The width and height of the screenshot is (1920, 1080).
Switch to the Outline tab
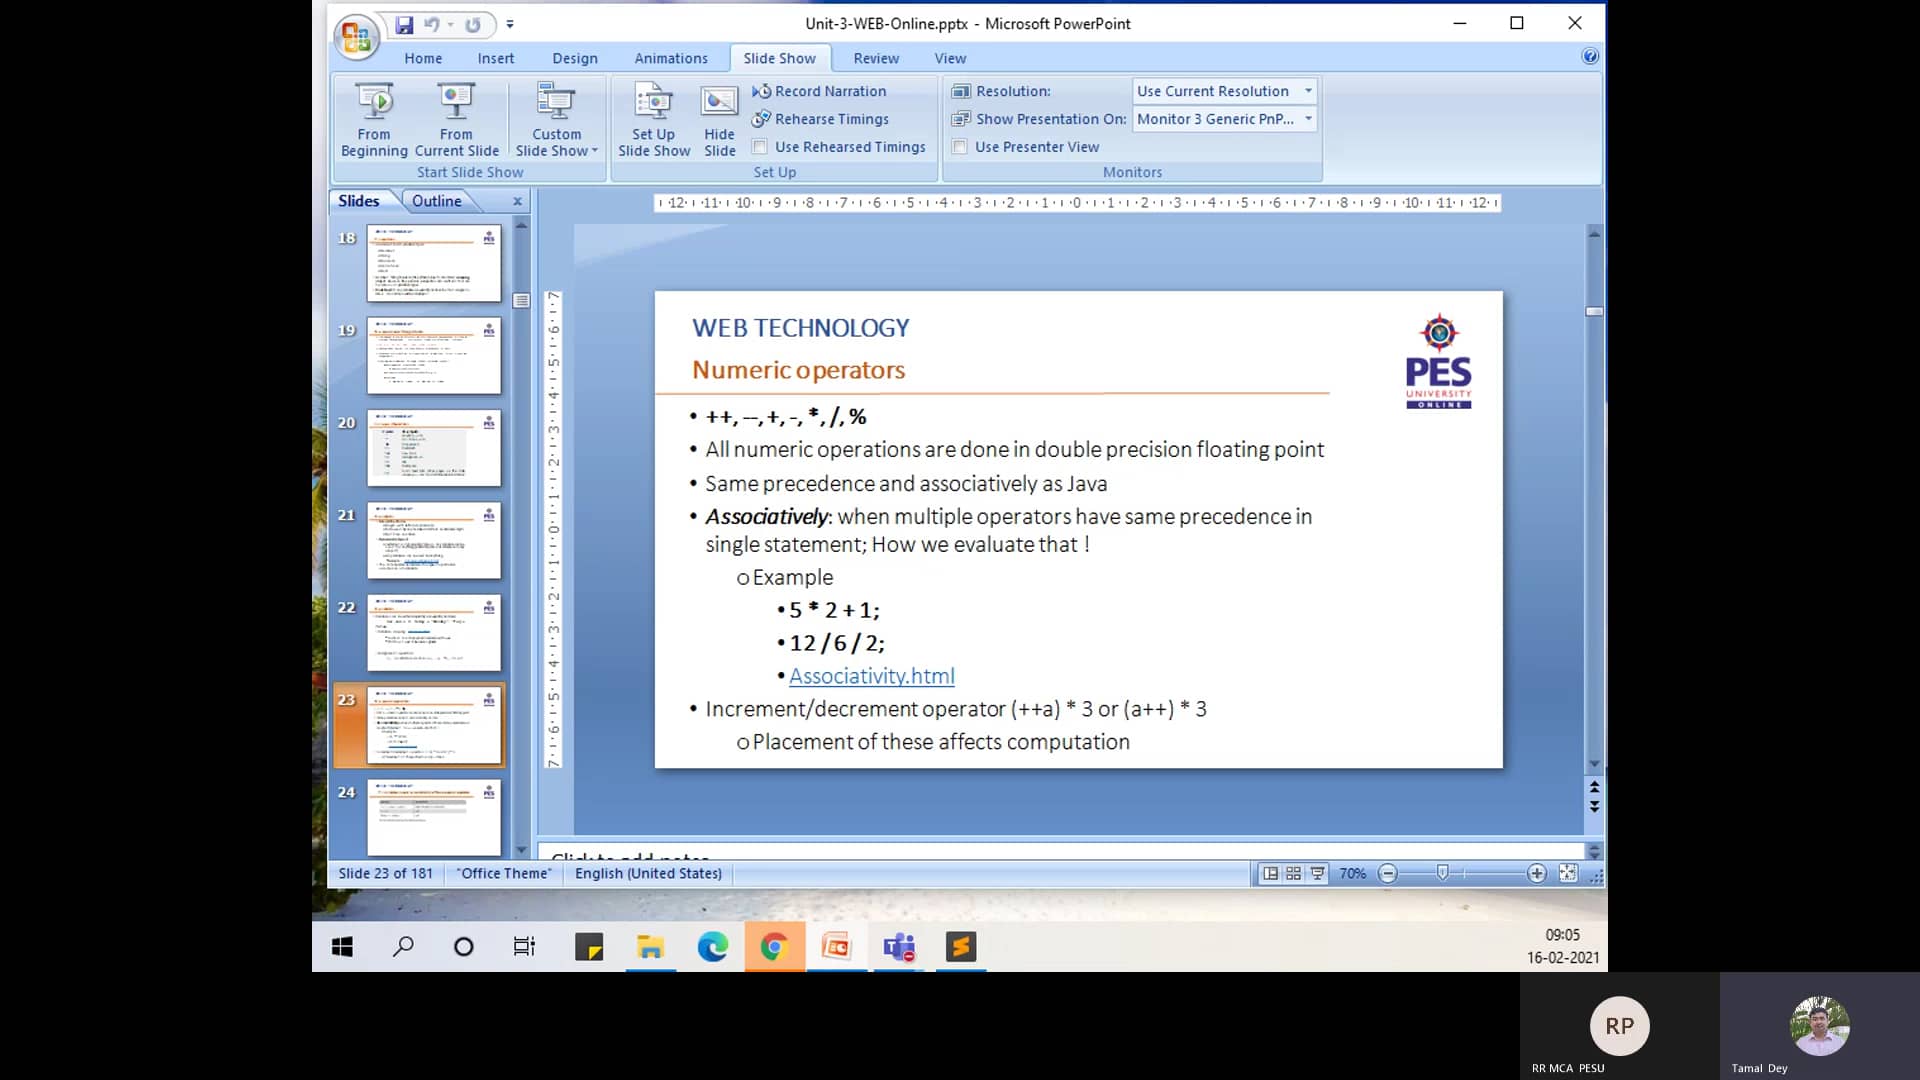(437, 200)
